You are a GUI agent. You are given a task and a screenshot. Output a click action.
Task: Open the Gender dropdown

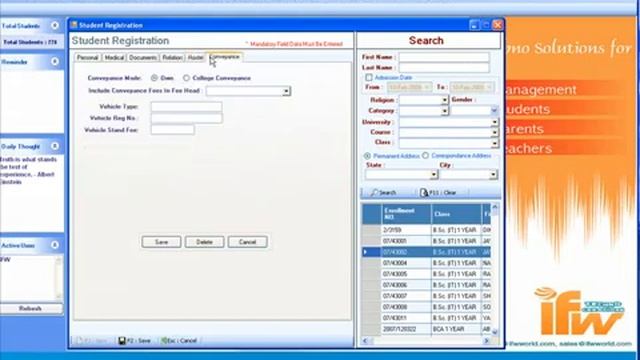point(494,111)
